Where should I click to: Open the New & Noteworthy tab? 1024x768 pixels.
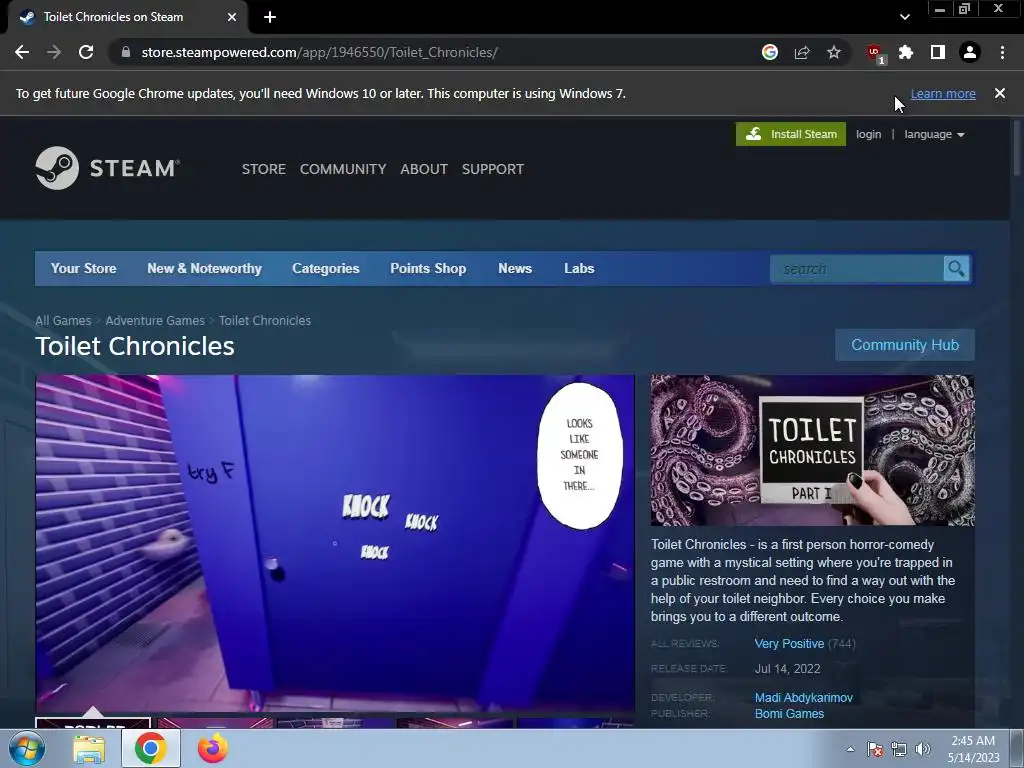tap(204, 268)
